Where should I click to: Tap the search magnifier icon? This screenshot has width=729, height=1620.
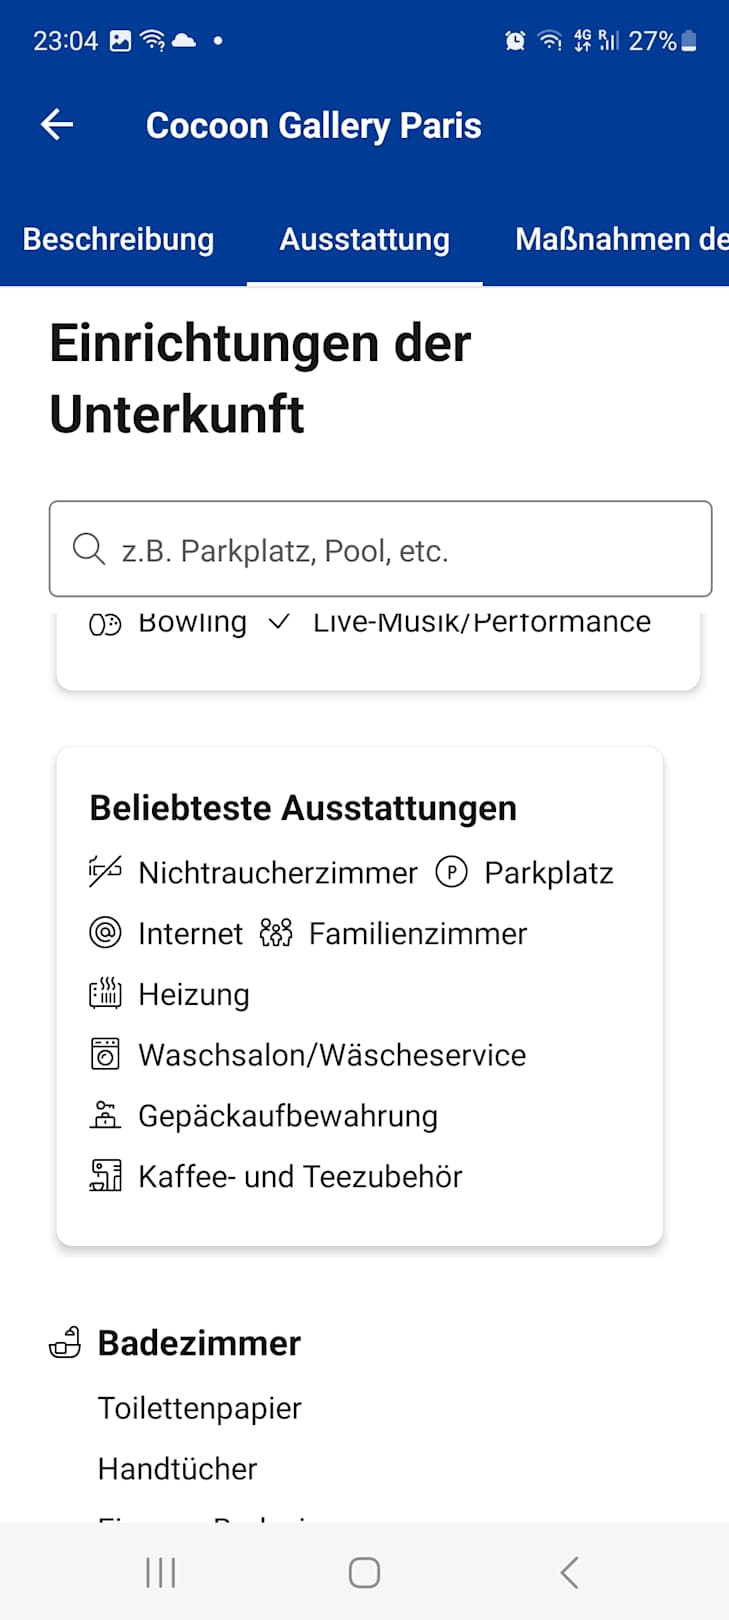click(89, 549)
